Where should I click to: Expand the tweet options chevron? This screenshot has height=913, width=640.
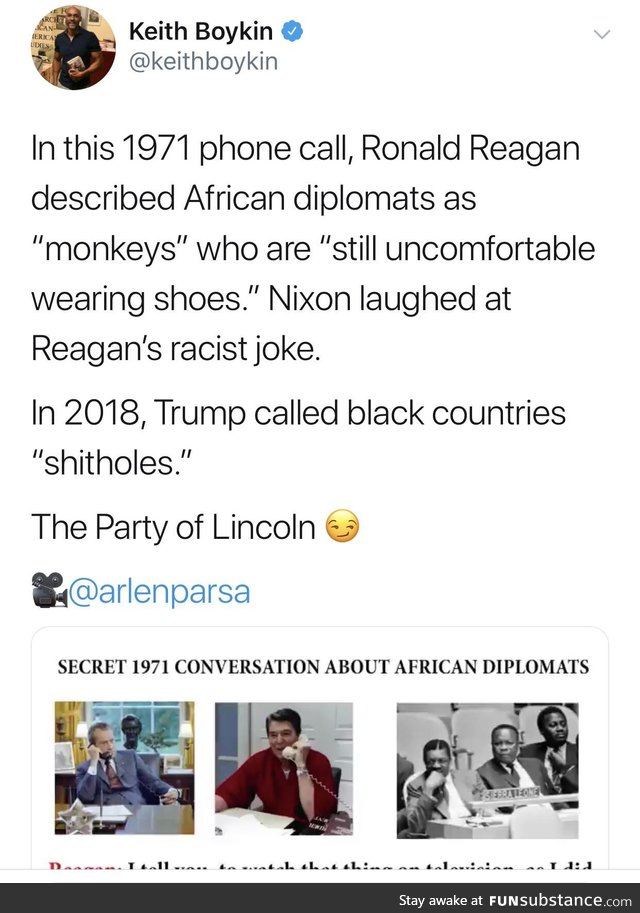point(601,35)
